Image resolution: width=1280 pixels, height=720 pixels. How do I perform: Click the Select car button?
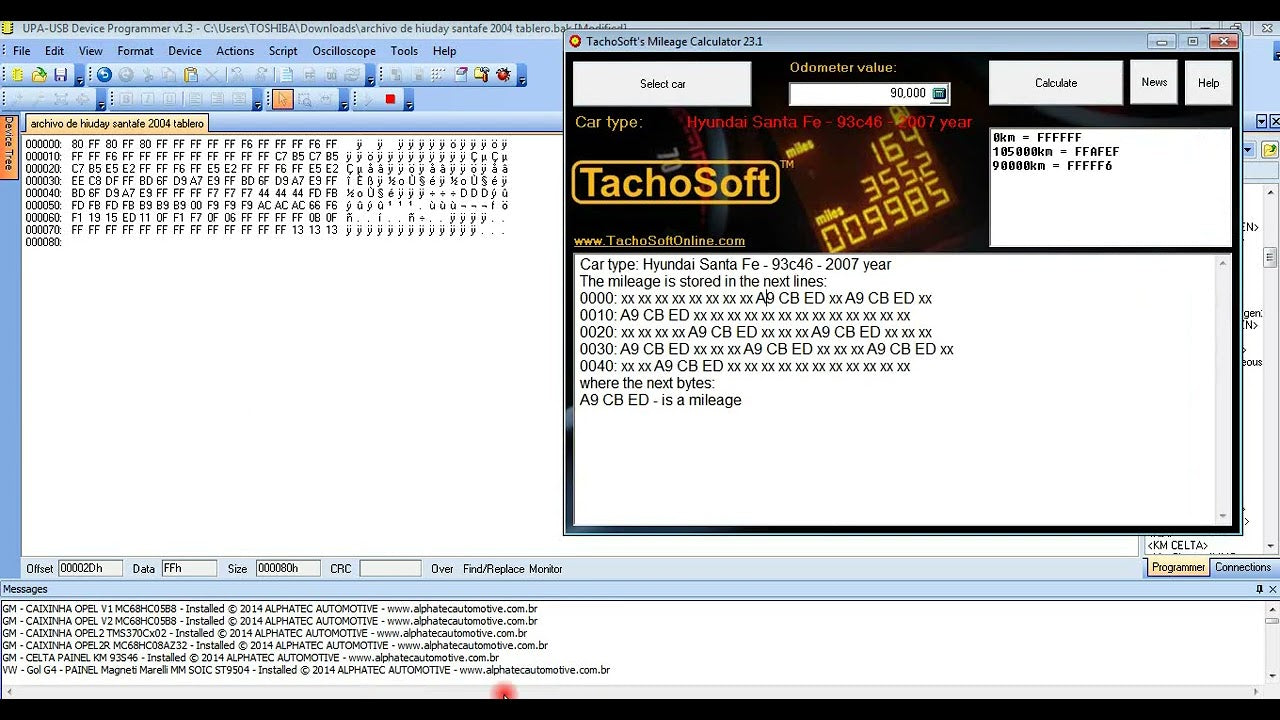click(662, 84)
